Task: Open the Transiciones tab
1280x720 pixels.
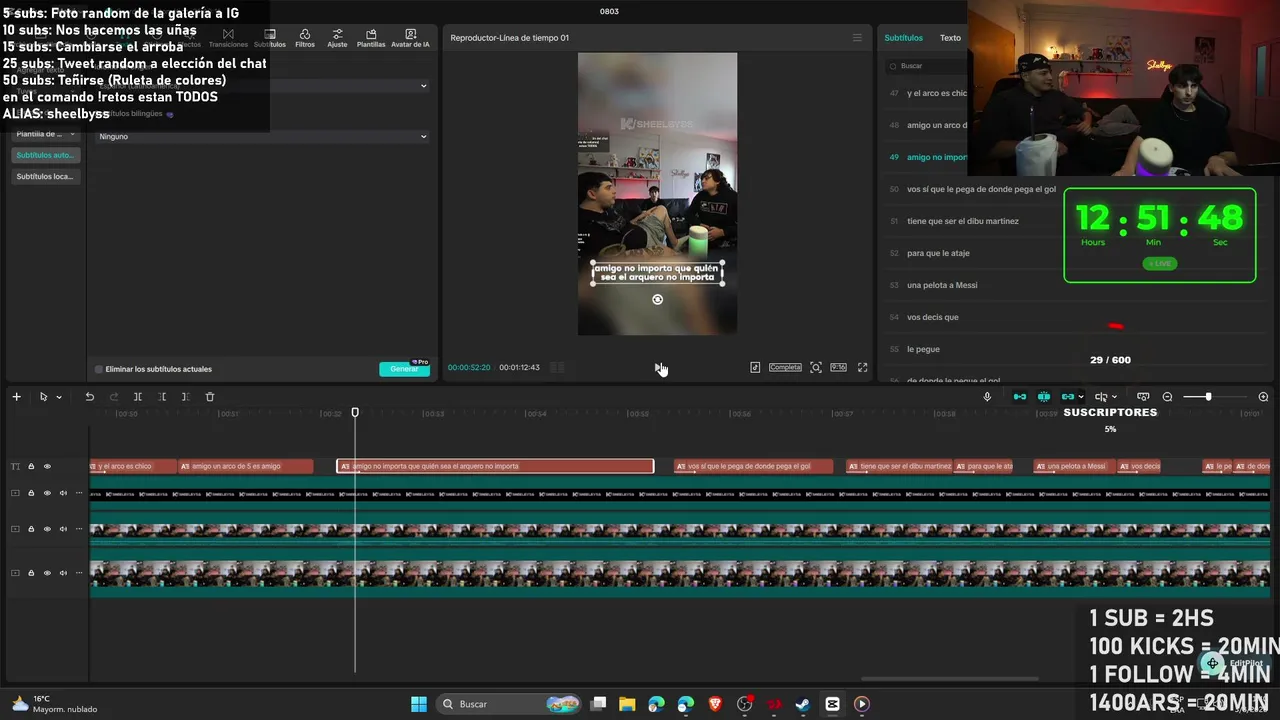Action: click(228, 39)
